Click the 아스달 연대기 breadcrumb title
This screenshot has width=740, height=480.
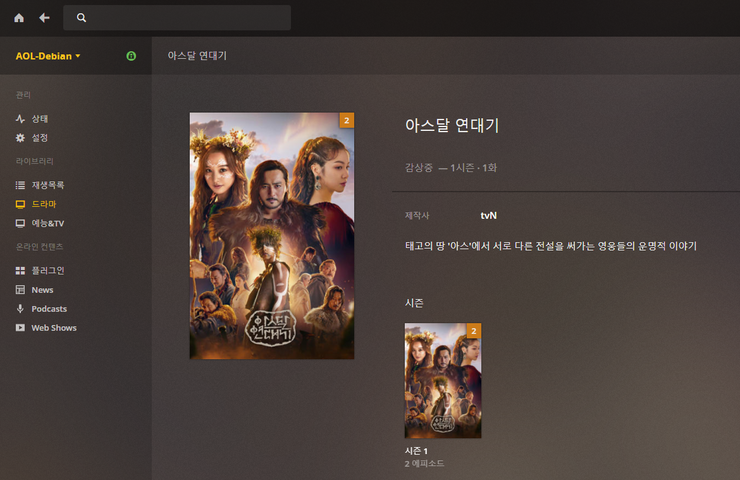coord(197,56)
